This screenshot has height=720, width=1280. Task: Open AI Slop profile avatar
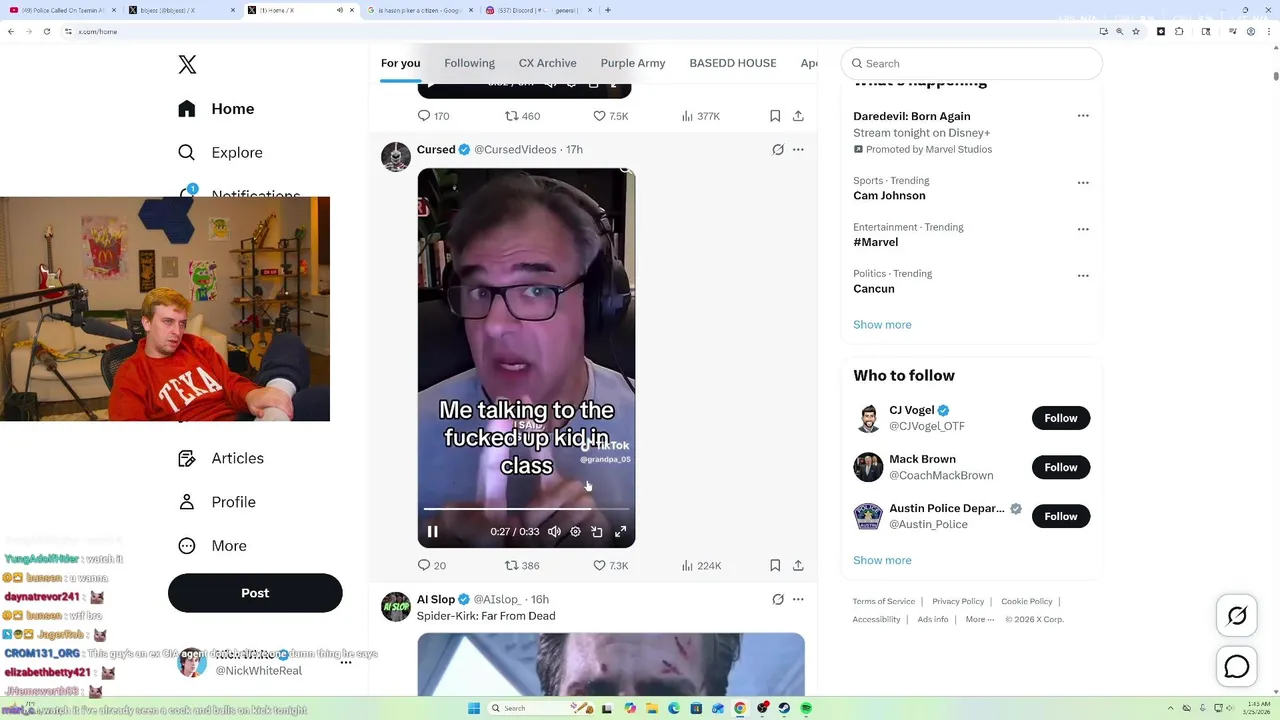click(x=396, y=606)
